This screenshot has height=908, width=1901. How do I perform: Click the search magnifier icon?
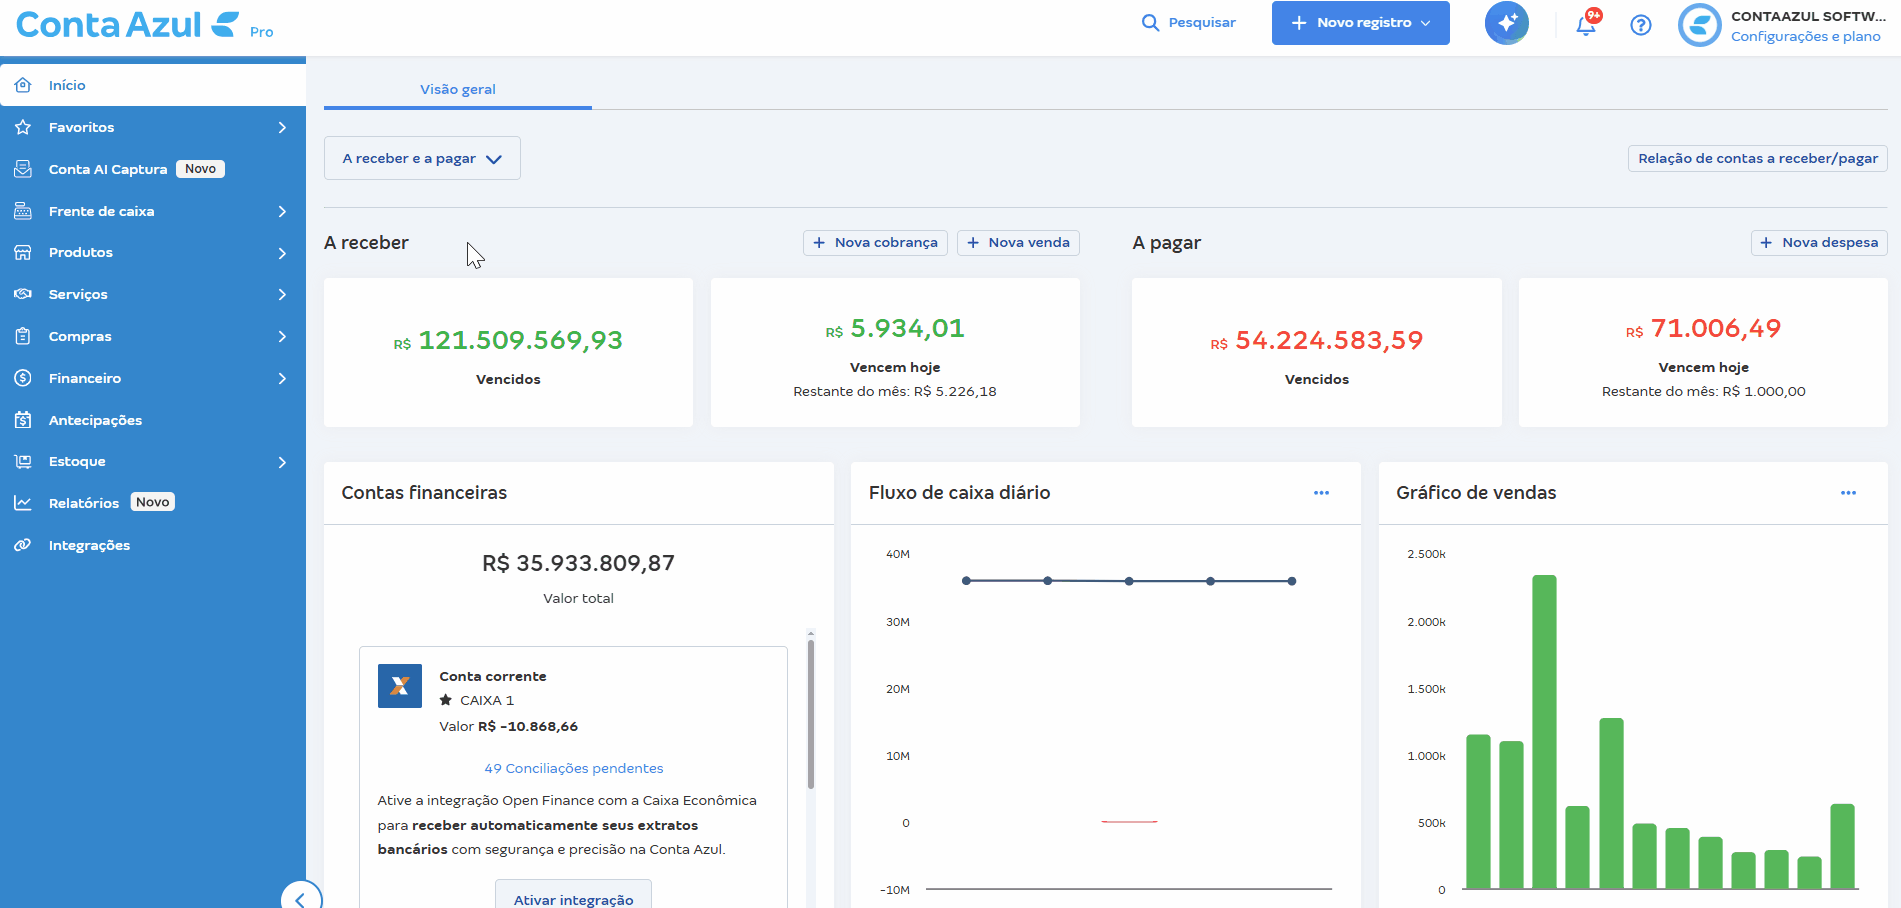click(1150, 23)
